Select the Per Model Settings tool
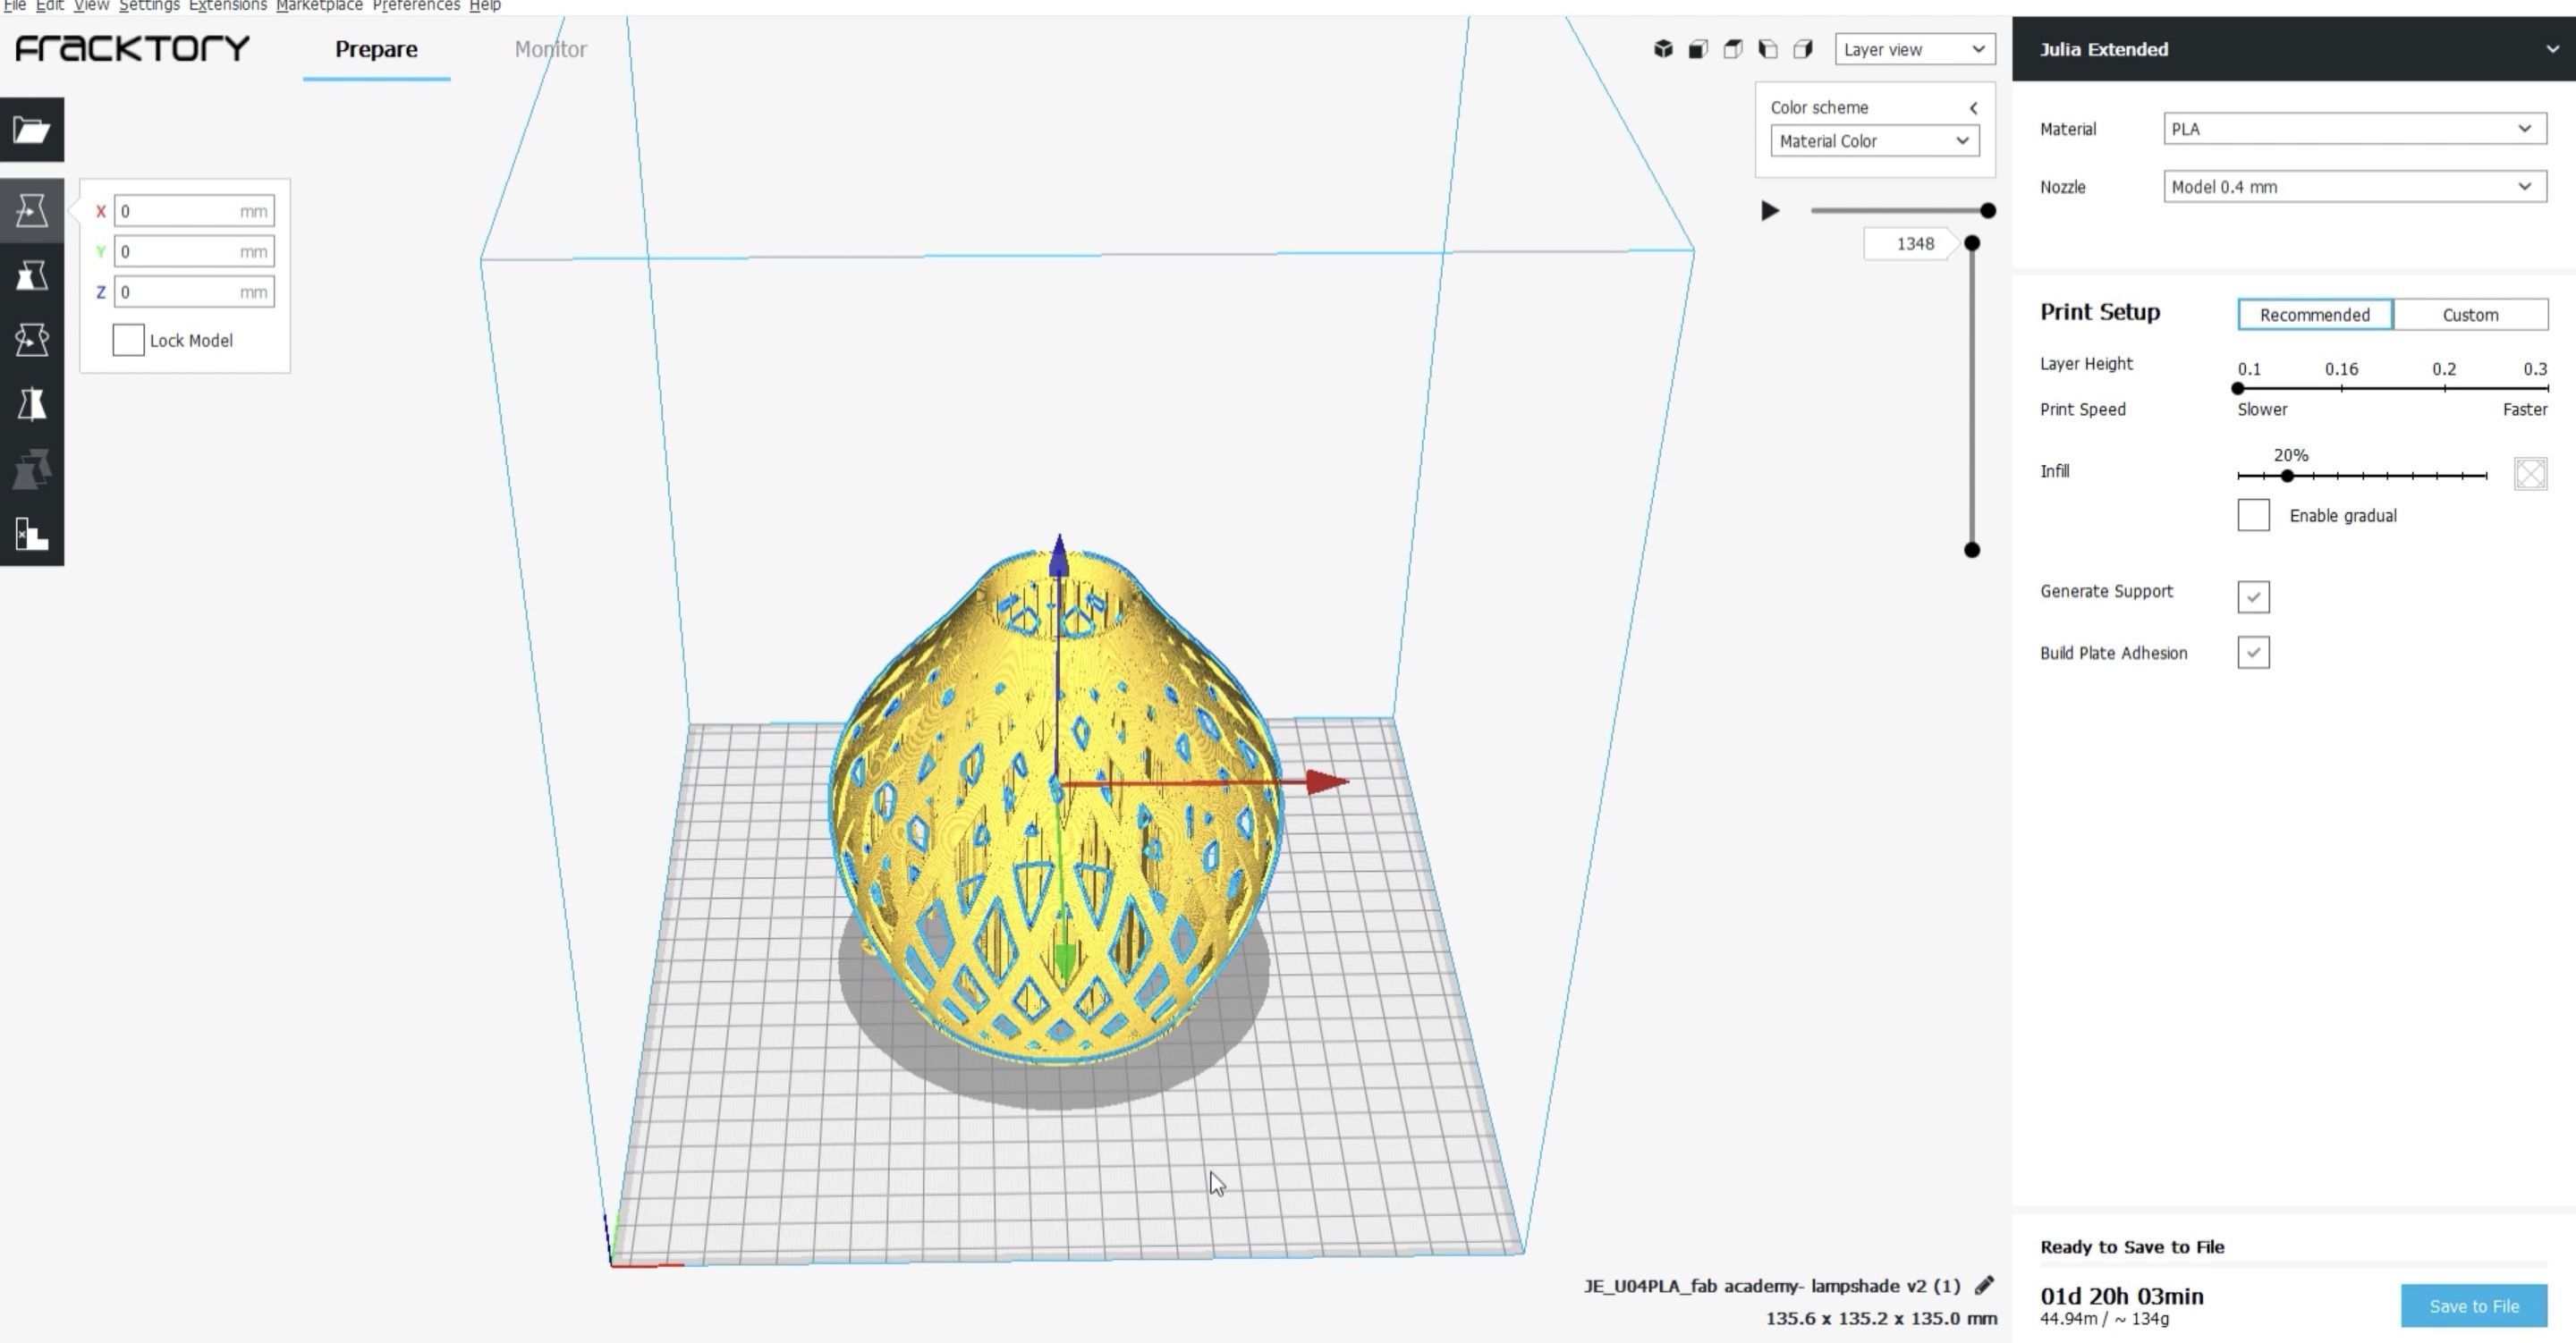 pyautogui.click(x=32, y=469)
